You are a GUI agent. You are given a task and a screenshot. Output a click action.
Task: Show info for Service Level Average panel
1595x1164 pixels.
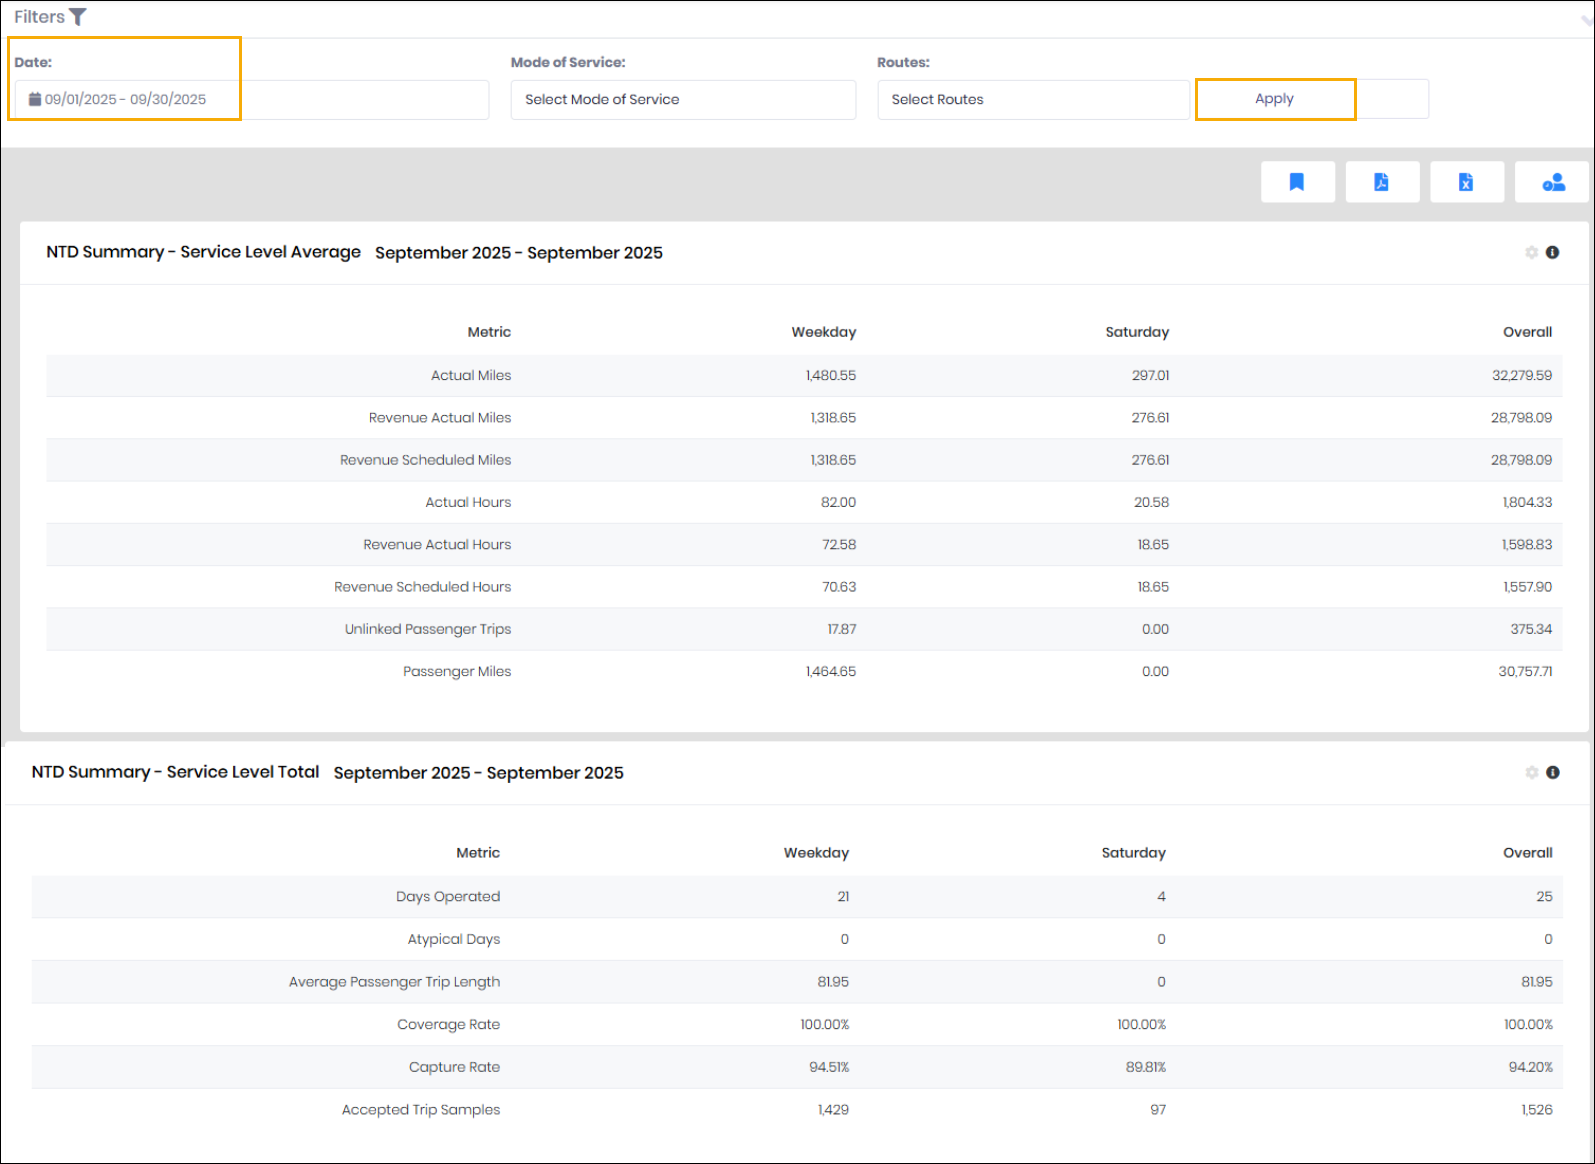[1552, 253]
